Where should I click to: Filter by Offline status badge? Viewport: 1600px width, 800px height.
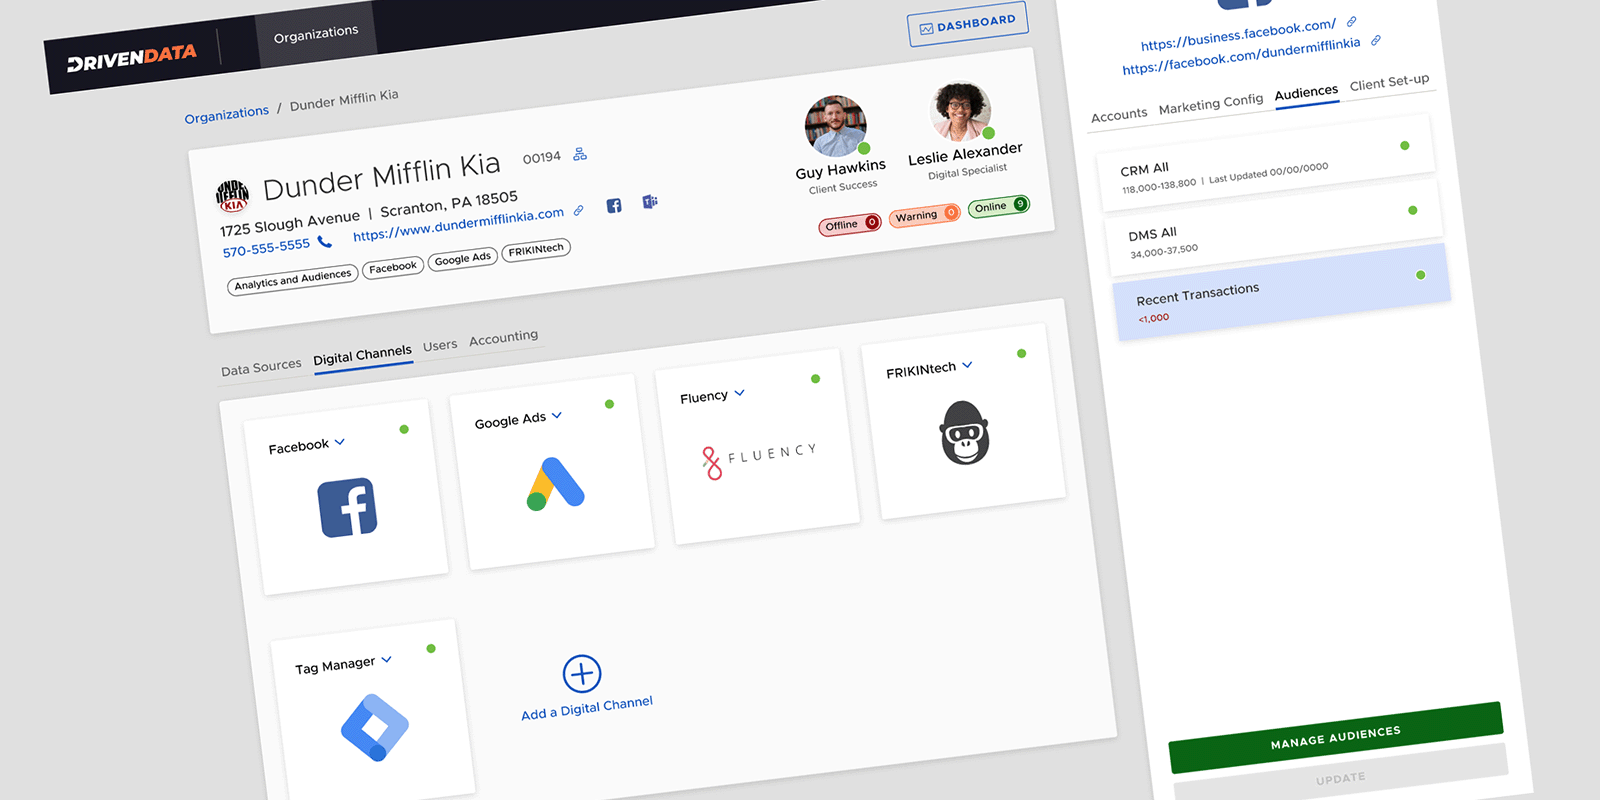[850, 224]
